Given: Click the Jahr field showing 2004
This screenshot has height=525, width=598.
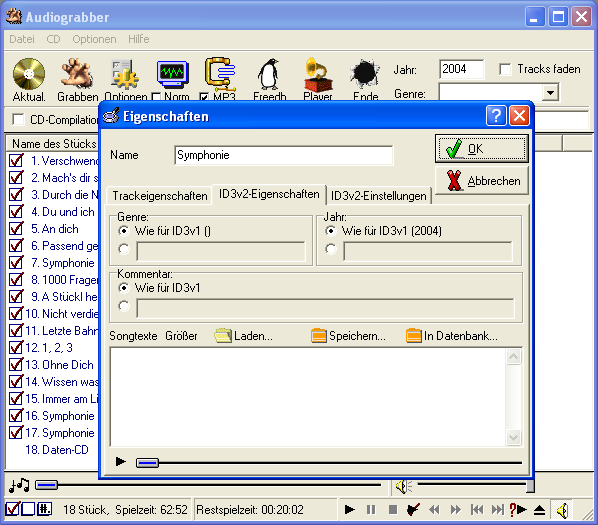Looking at the screenshot, I should point(461,69).
